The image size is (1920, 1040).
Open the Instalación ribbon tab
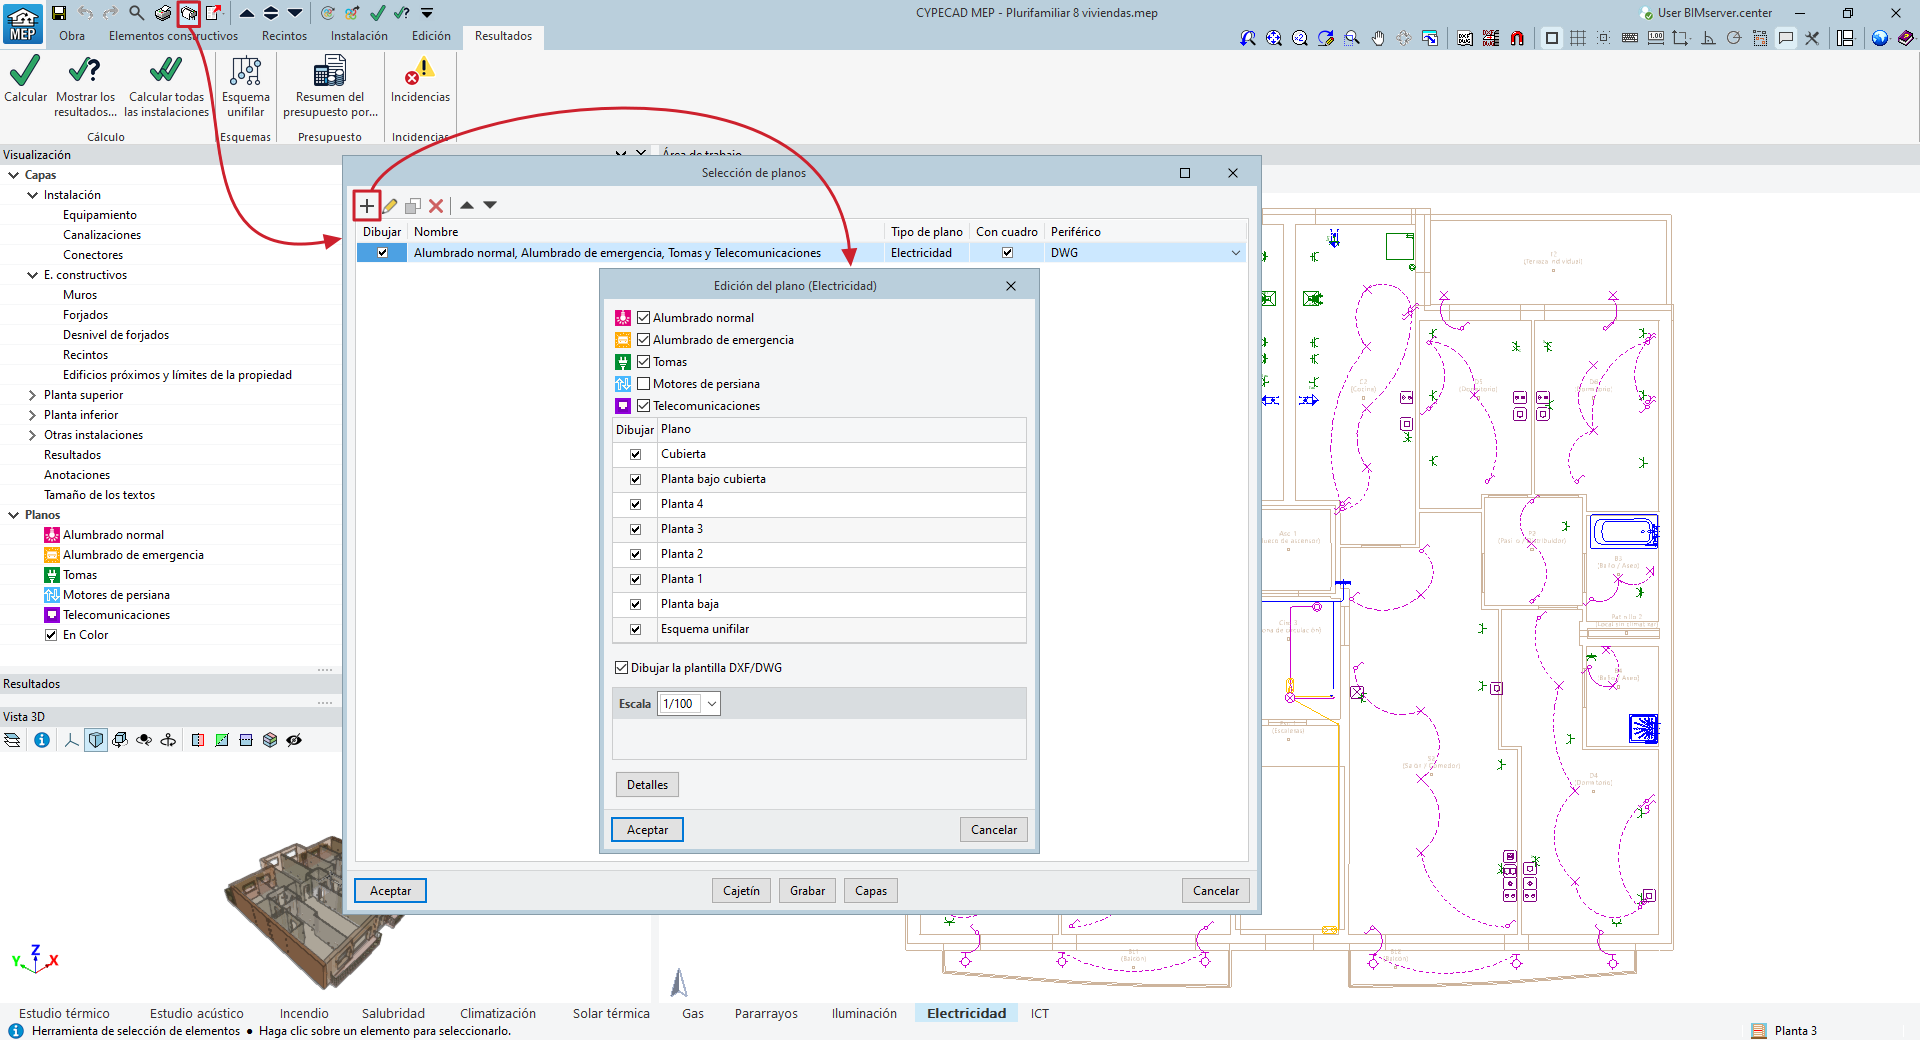pyautogui.click(x=359, y=36)
